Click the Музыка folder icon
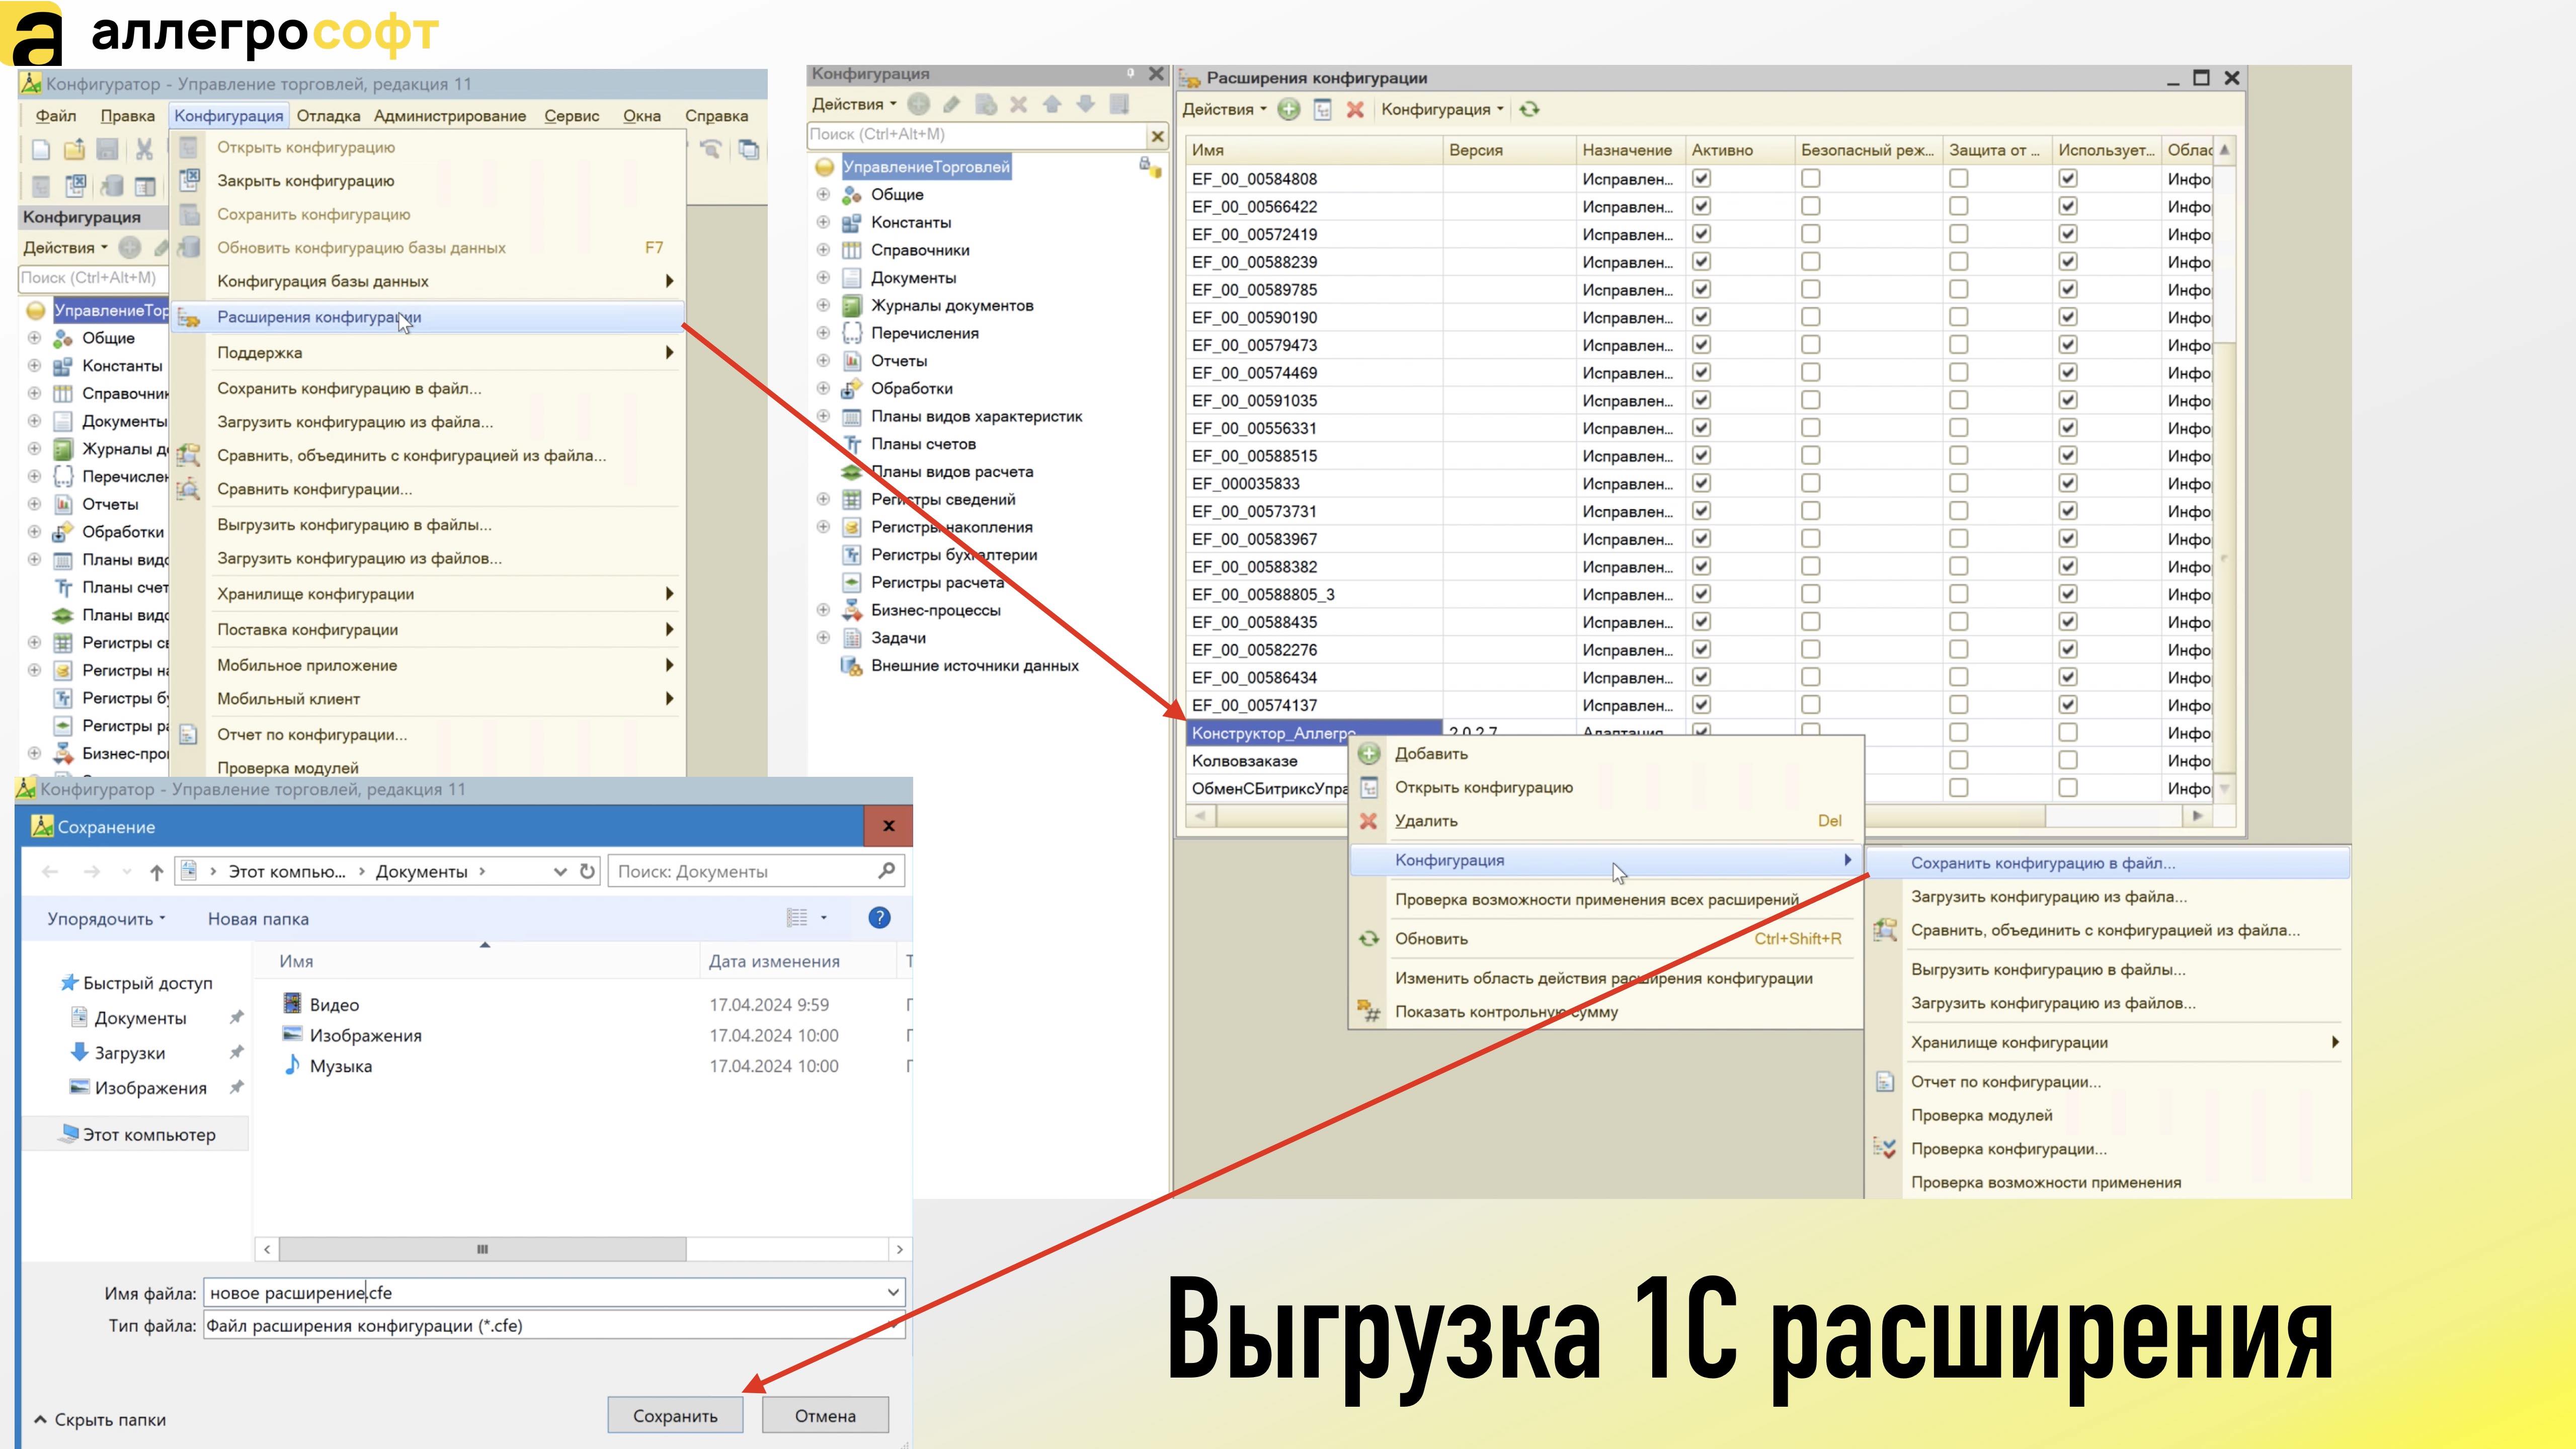 pos(292,1065)
